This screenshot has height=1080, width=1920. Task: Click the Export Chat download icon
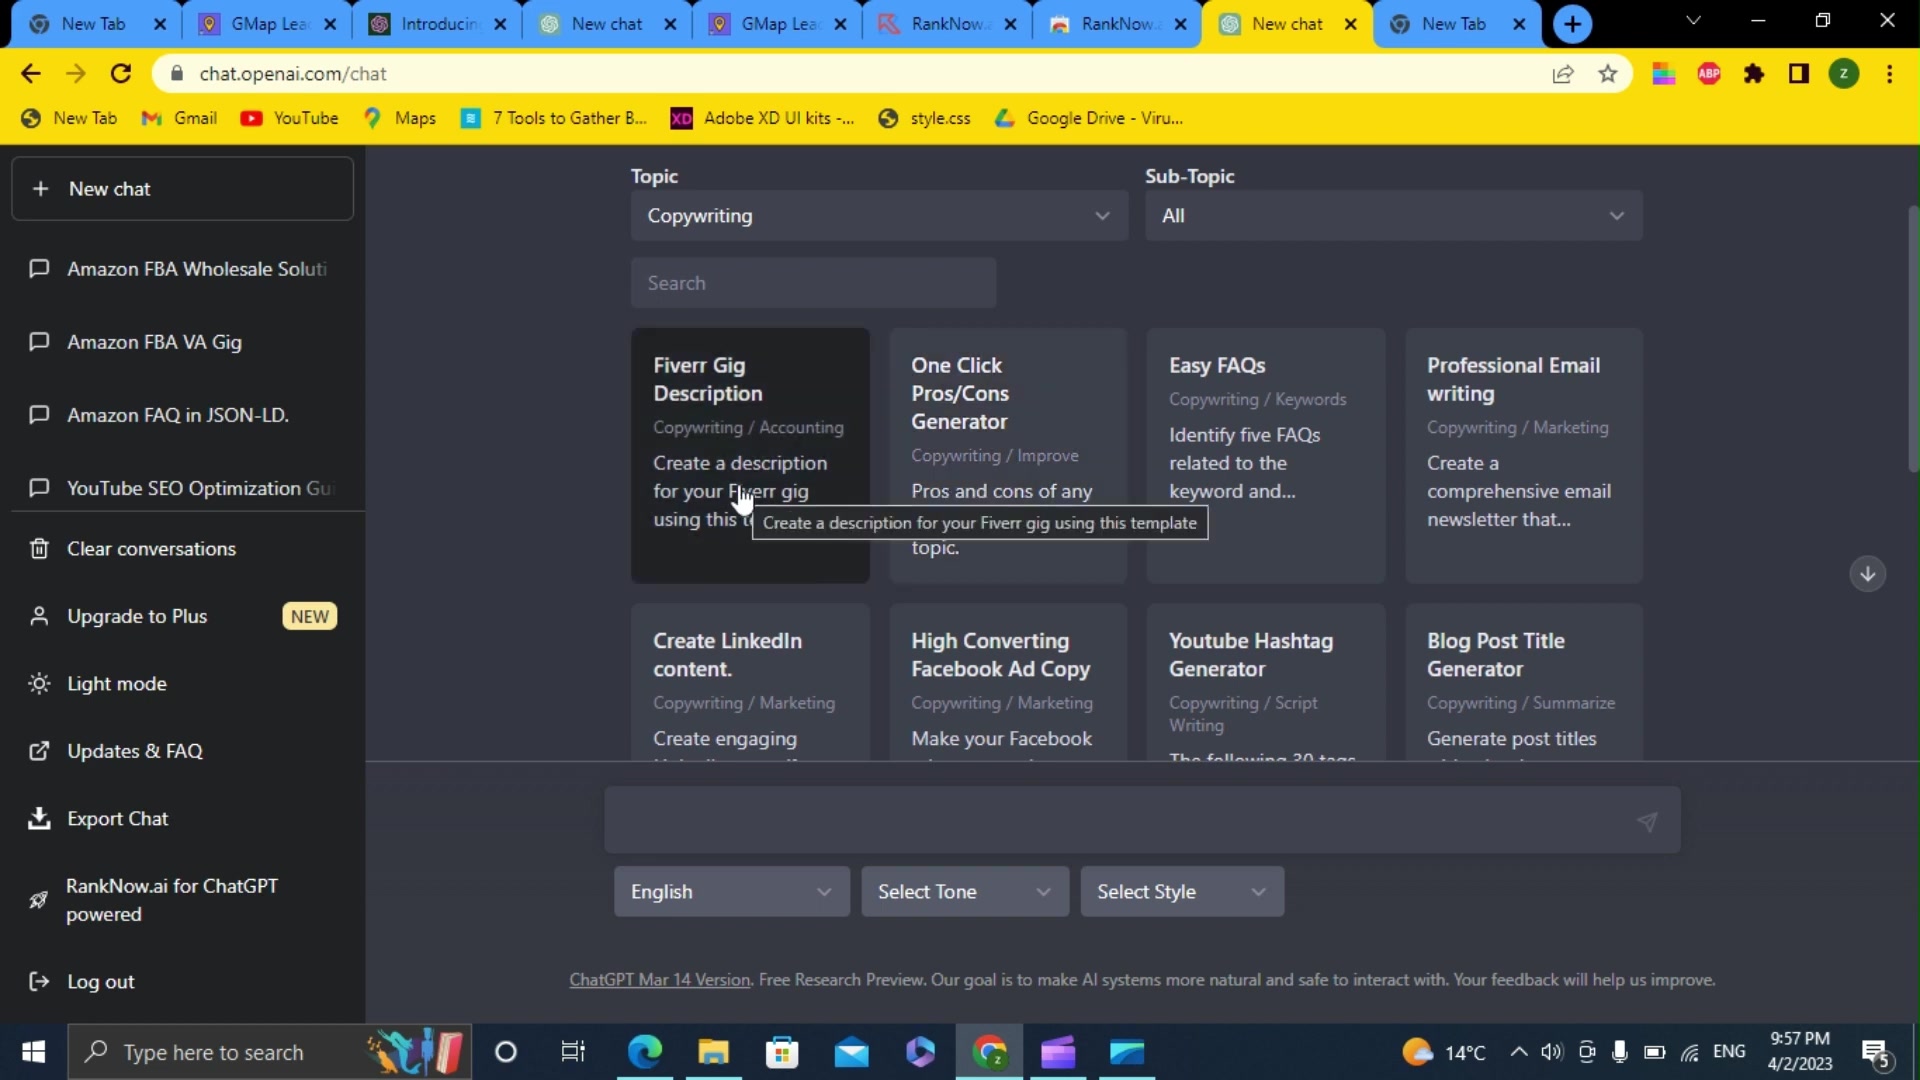39,819
